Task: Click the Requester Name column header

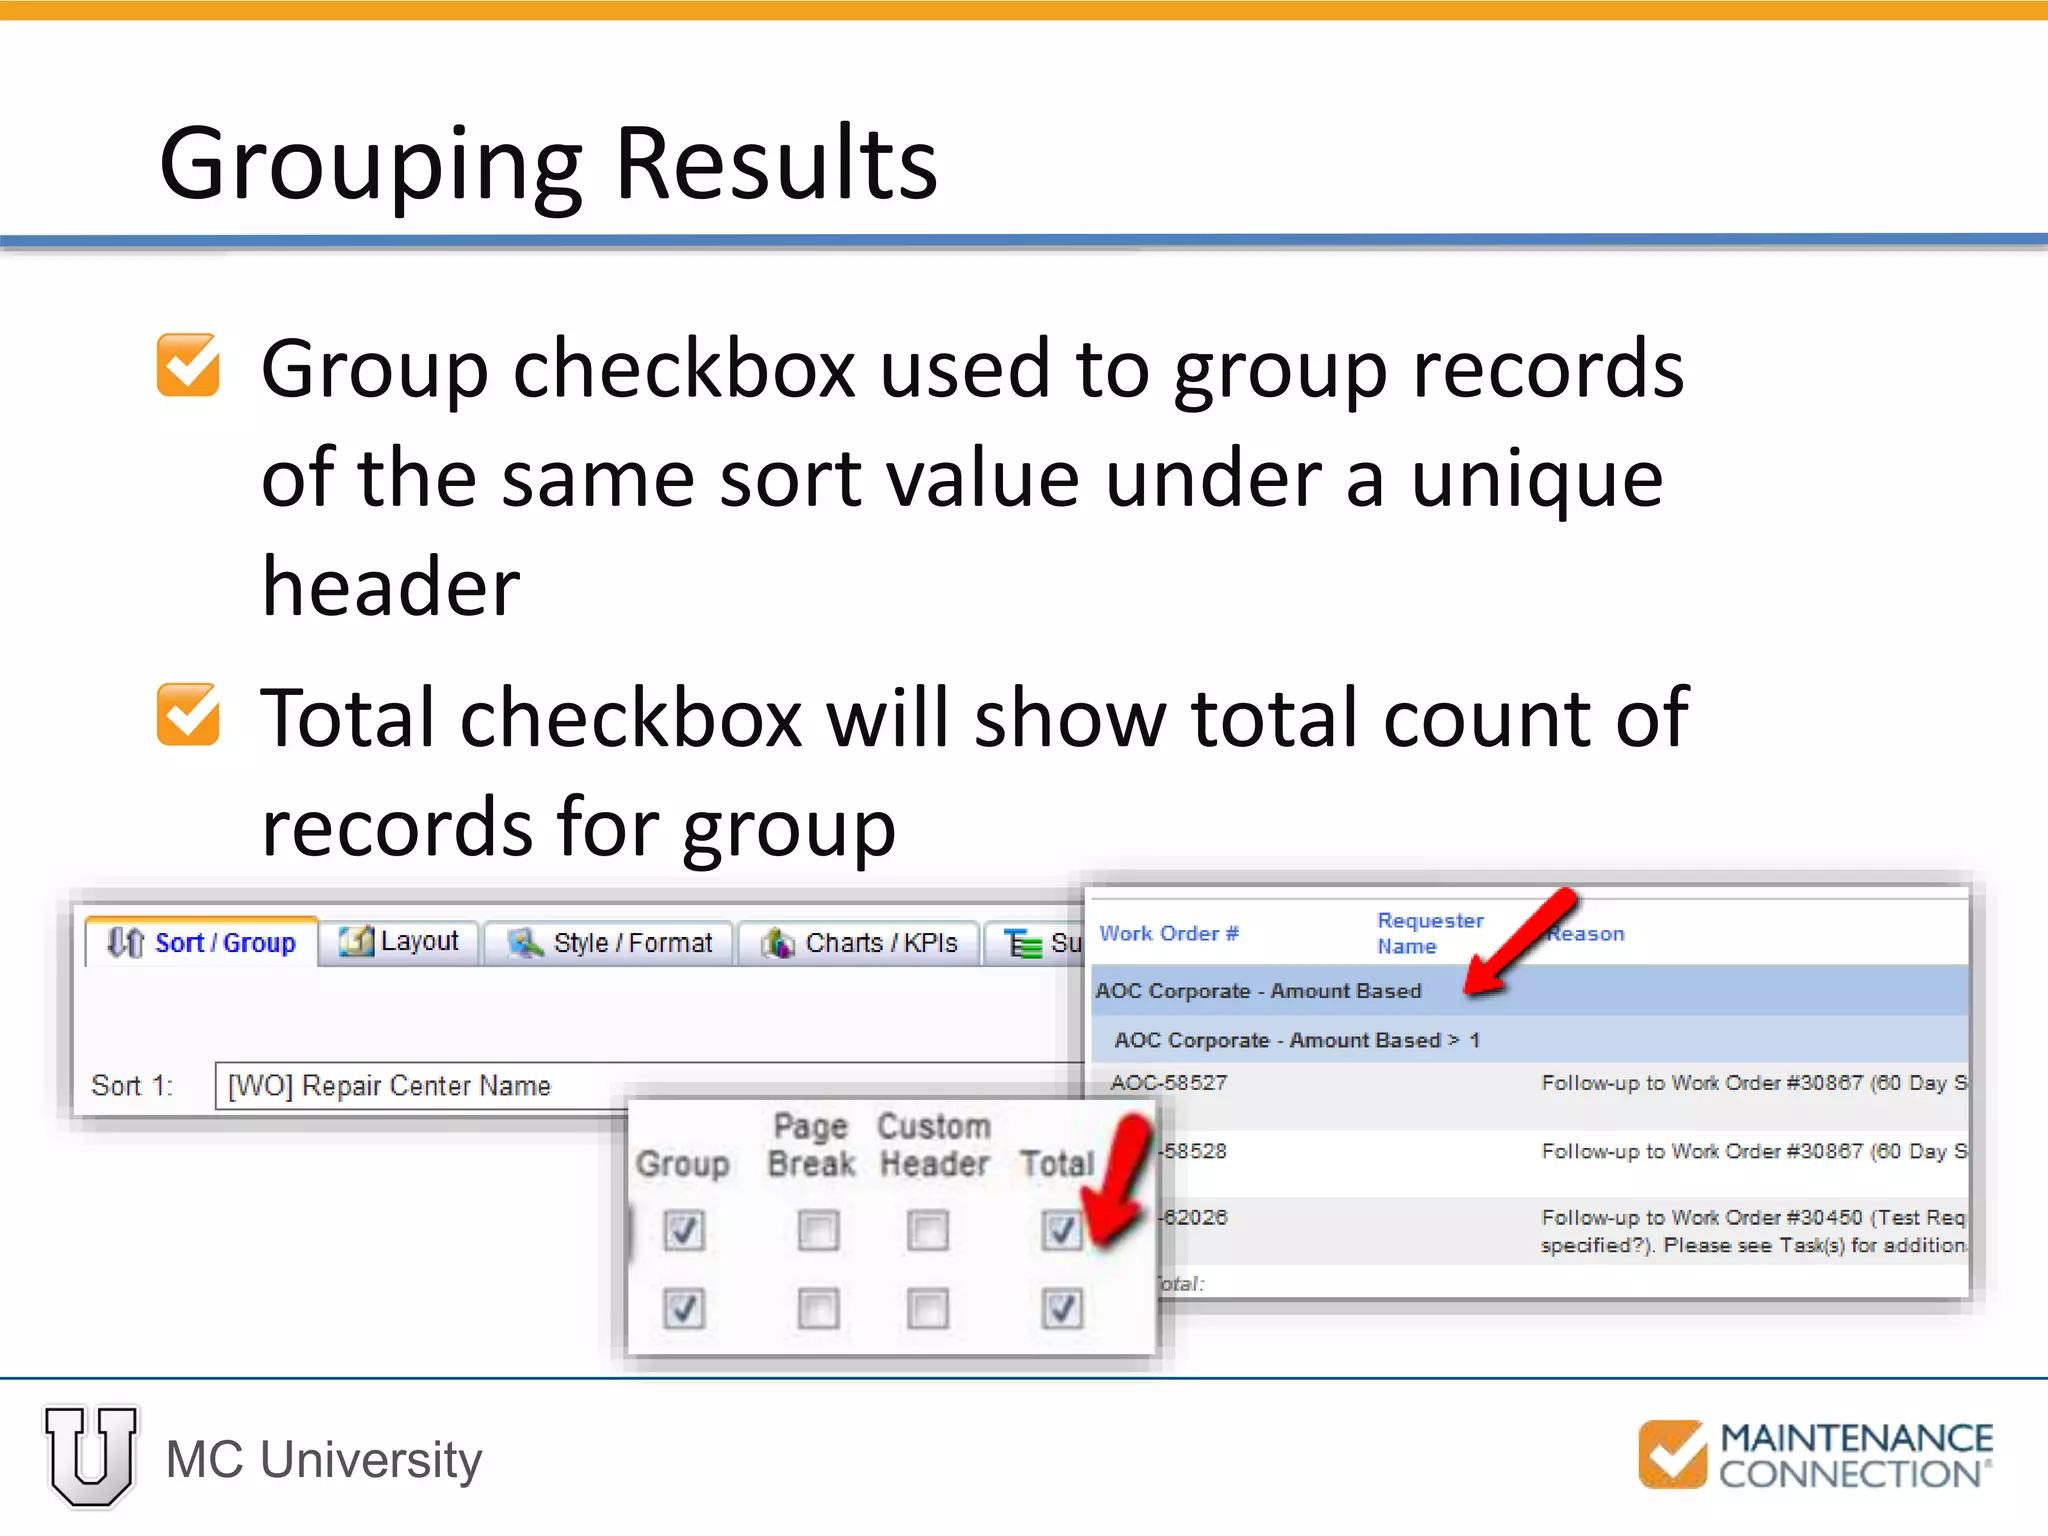Action: [x=1430, y=933]
